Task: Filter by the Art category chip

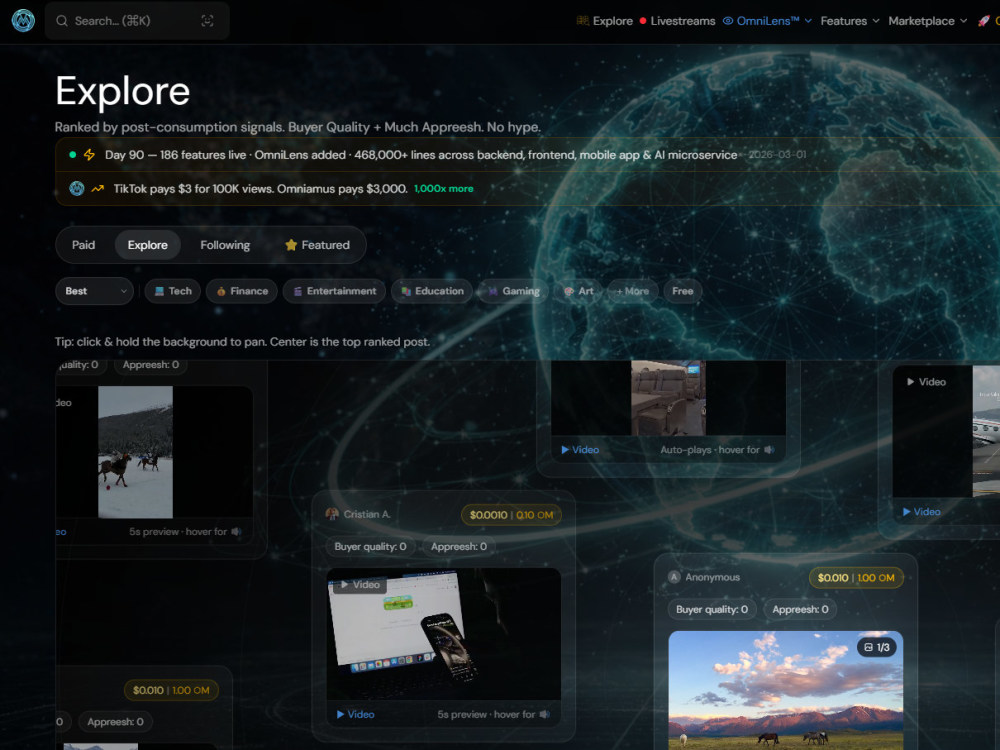Action: pyautogui.click(x=578, y=291)
